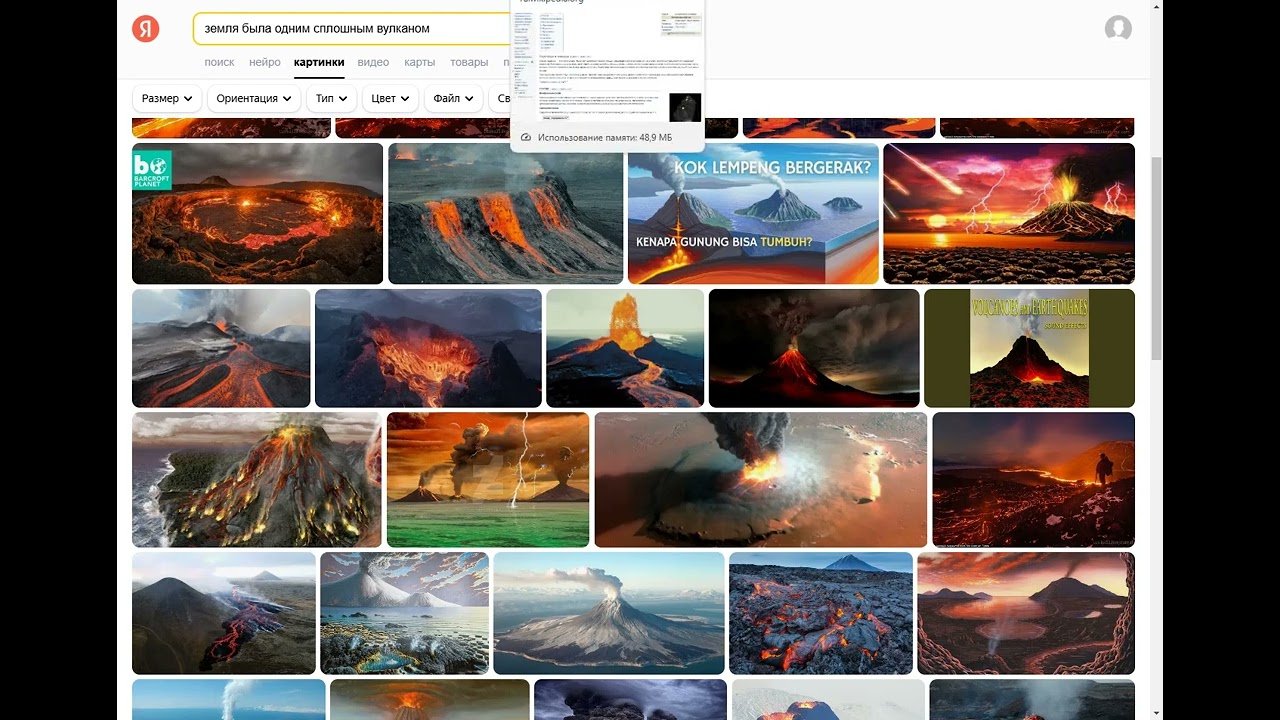Open the видео tab
This screenshot has height=720, width=1280.
pyautogui.click(x=373, y=62)
